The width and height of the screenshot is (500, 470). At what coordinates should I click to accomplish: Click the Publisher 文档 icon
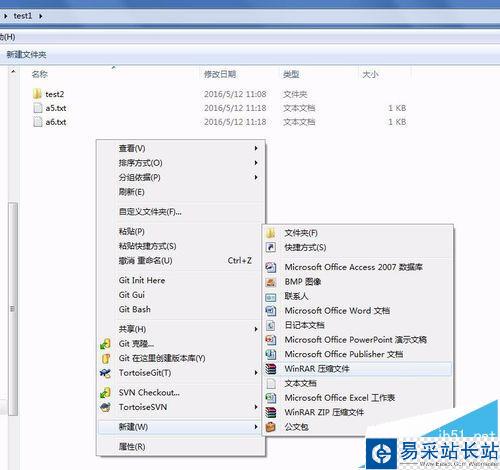[x=271, y=354]
